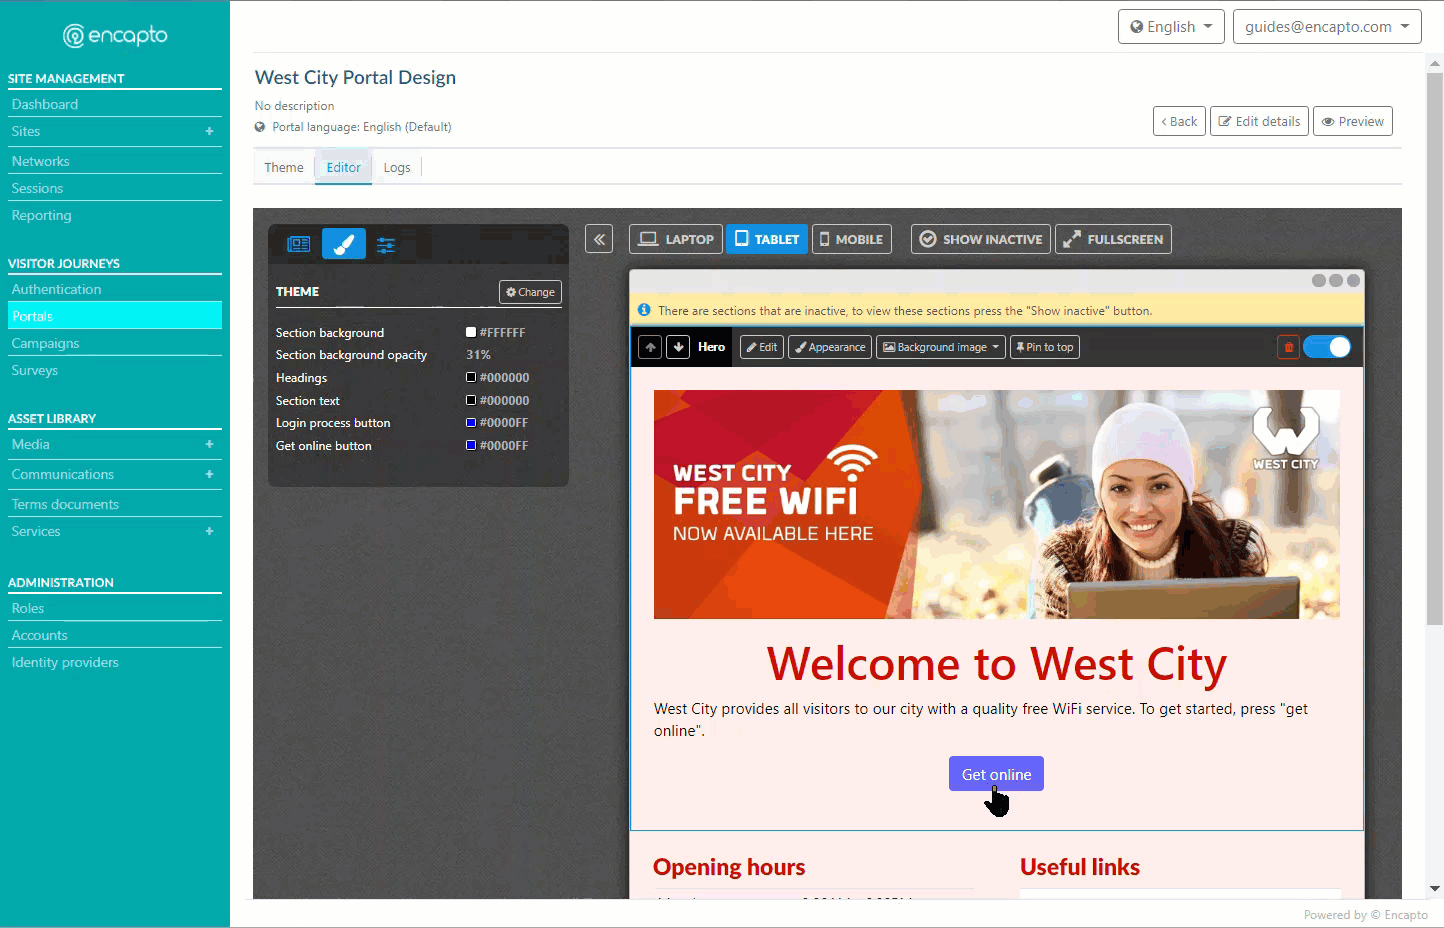Image resolution: width=1444 pixels, height=928 pixels.
Task: Switch preview to Laptop view
Action: pyautogui.click(x=676, y=239)
